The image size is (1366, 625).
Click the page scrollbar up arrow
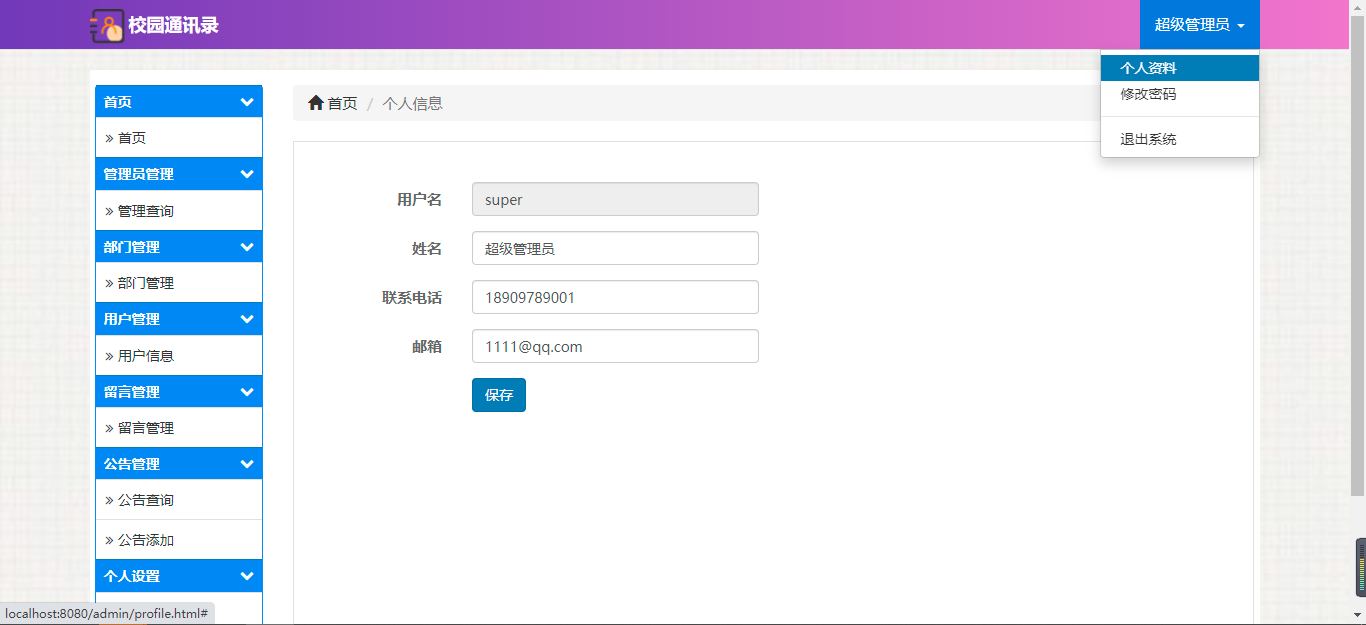(x=1358, y=8)
